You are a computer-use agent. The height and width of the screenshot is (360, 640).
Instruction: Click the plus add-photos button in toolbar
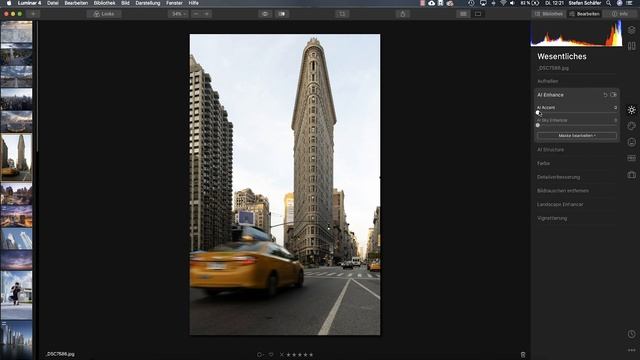[34, 14]
